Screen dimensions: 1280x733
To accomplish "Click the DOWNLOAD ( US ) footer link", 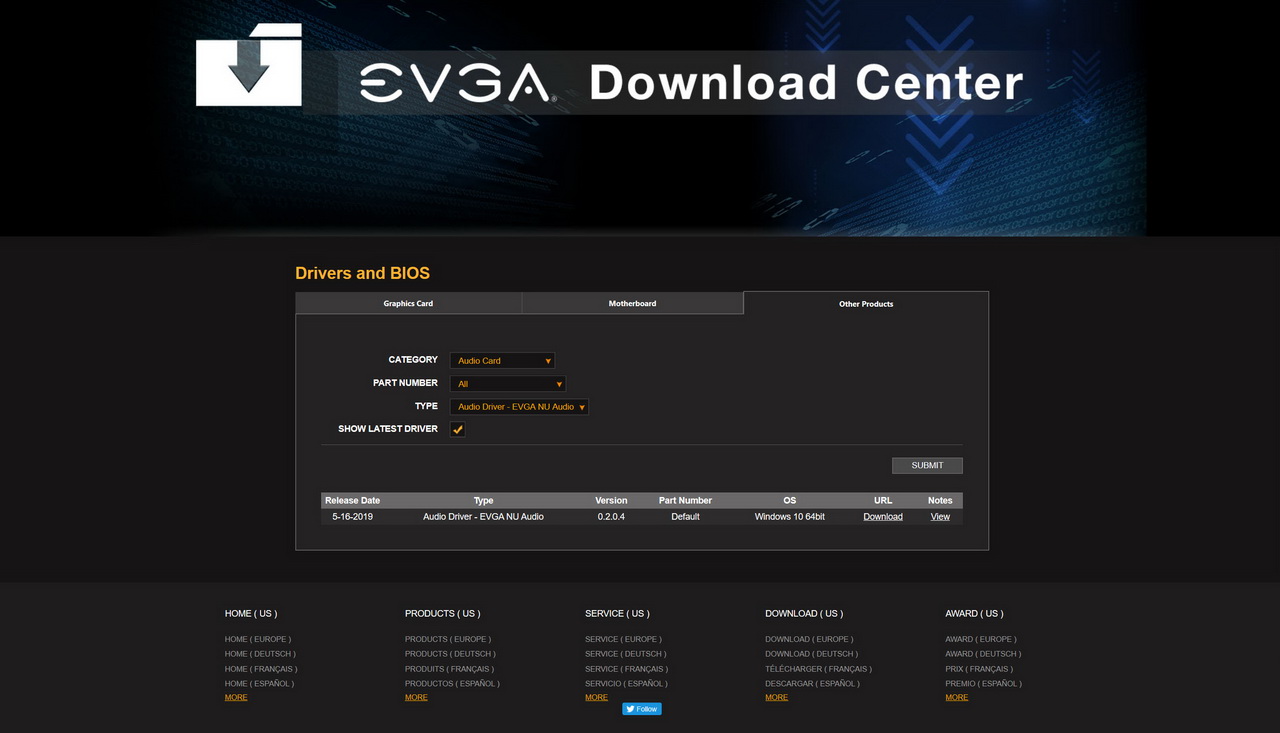I will click(x=804, y=613).
